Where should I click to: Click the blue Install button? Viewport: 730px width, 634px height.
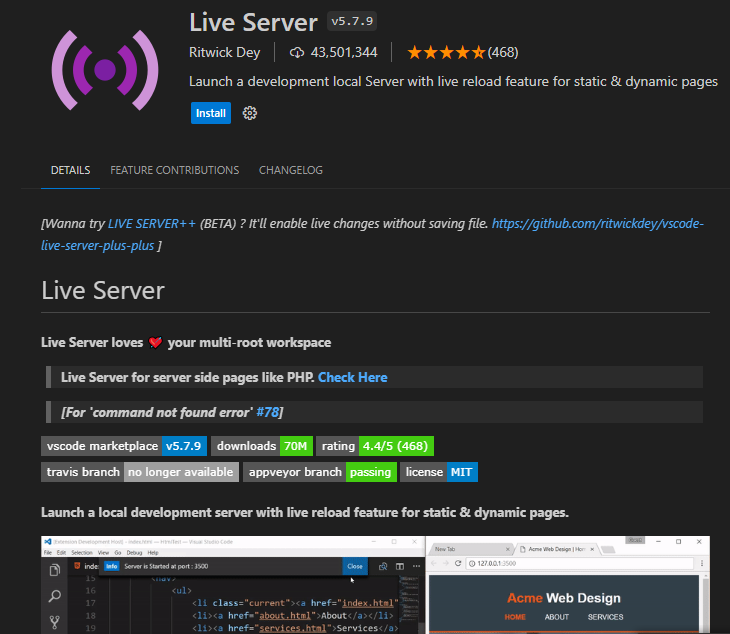pos(210,113)
